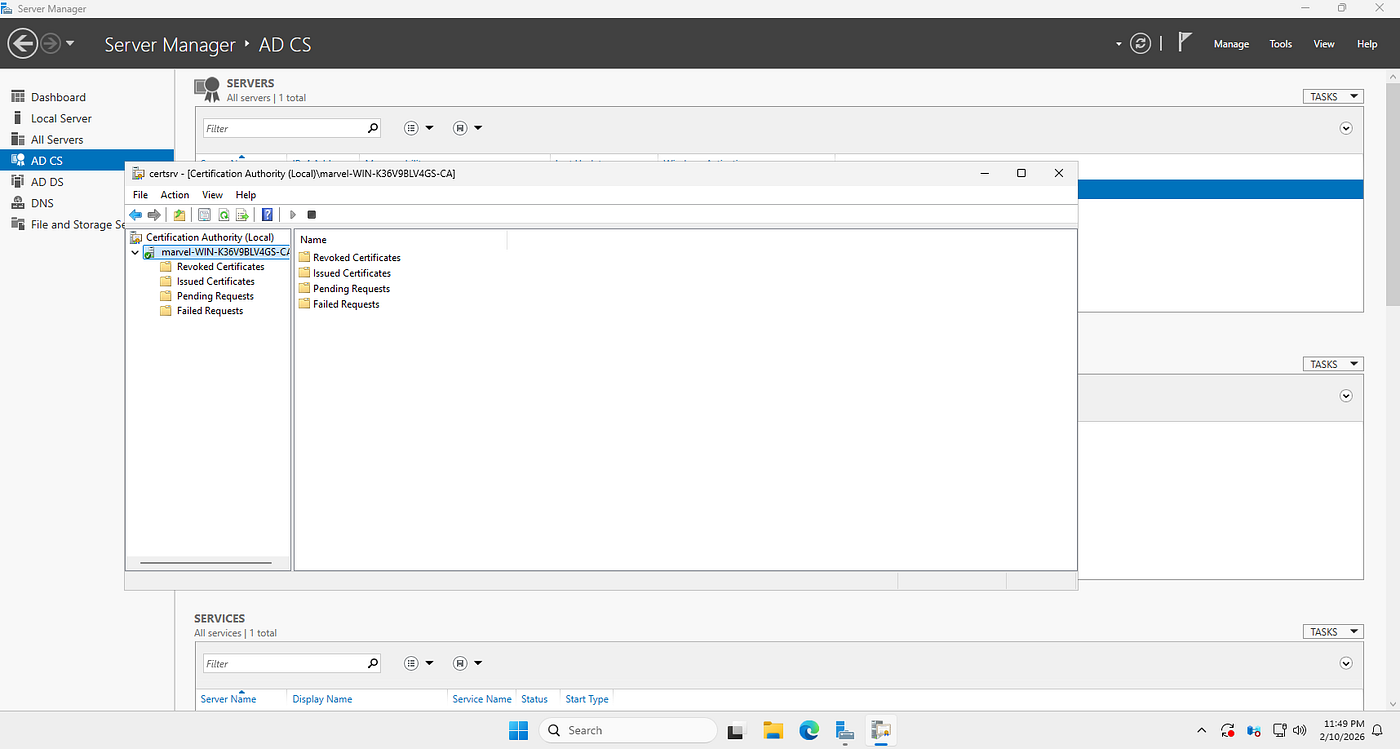Open the Action menu in certsrv
The width and height of the screenshot is (1400, 749).
(175, 195)
